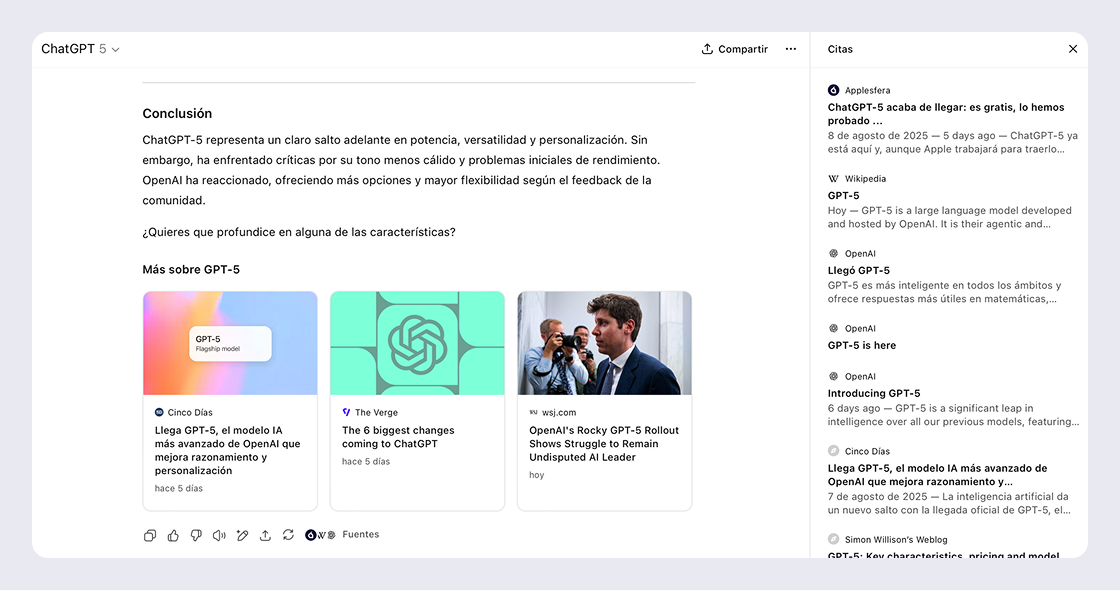
Task: Click the share icon below the response
Action: tap(265, 535)
